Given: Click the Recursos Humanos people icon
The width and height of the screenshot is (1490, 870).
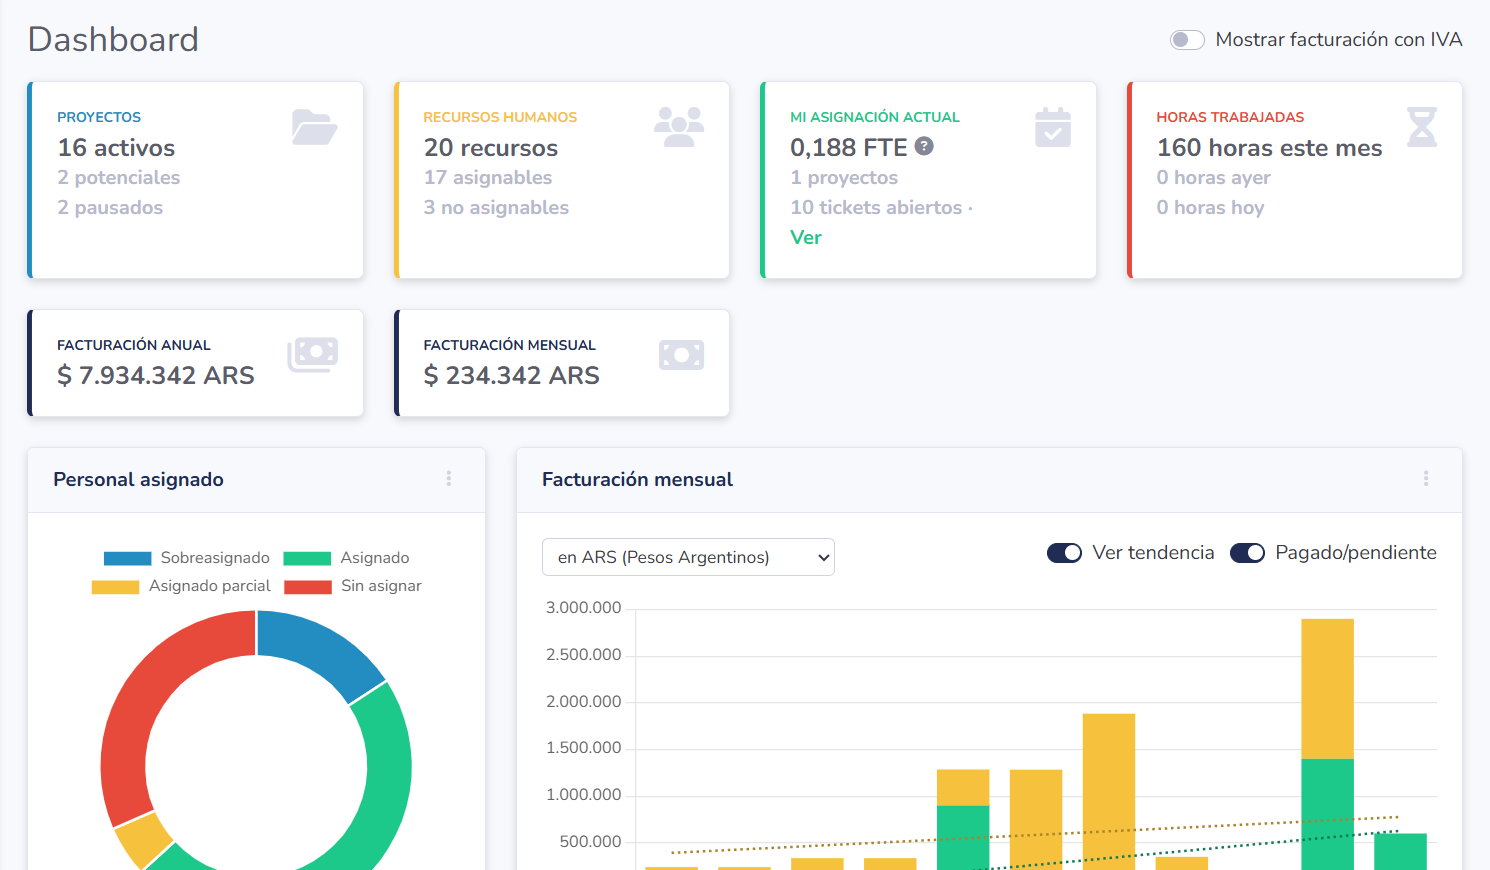Looking at the screenshot, I should [680, 124].
